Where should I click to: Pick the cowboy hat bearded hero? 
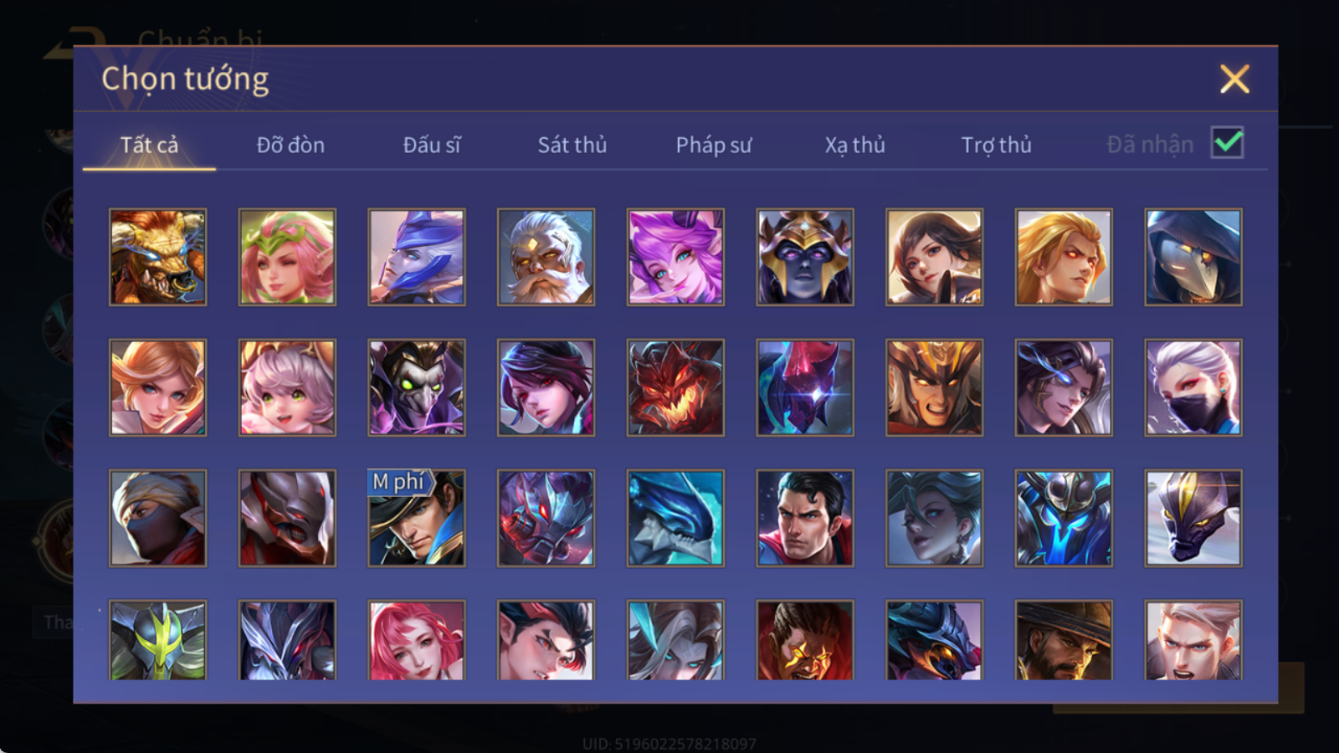tap(1064, 640)
